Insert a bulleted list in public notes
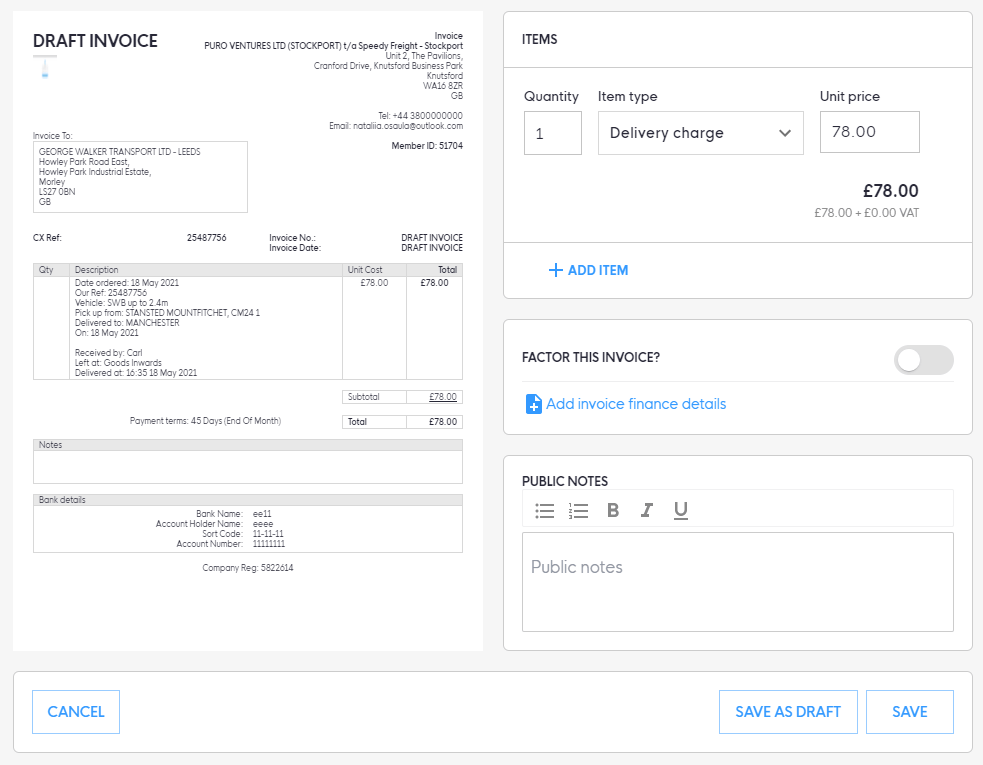The width and height of the screenshot is (983, 765). point(544,510)
